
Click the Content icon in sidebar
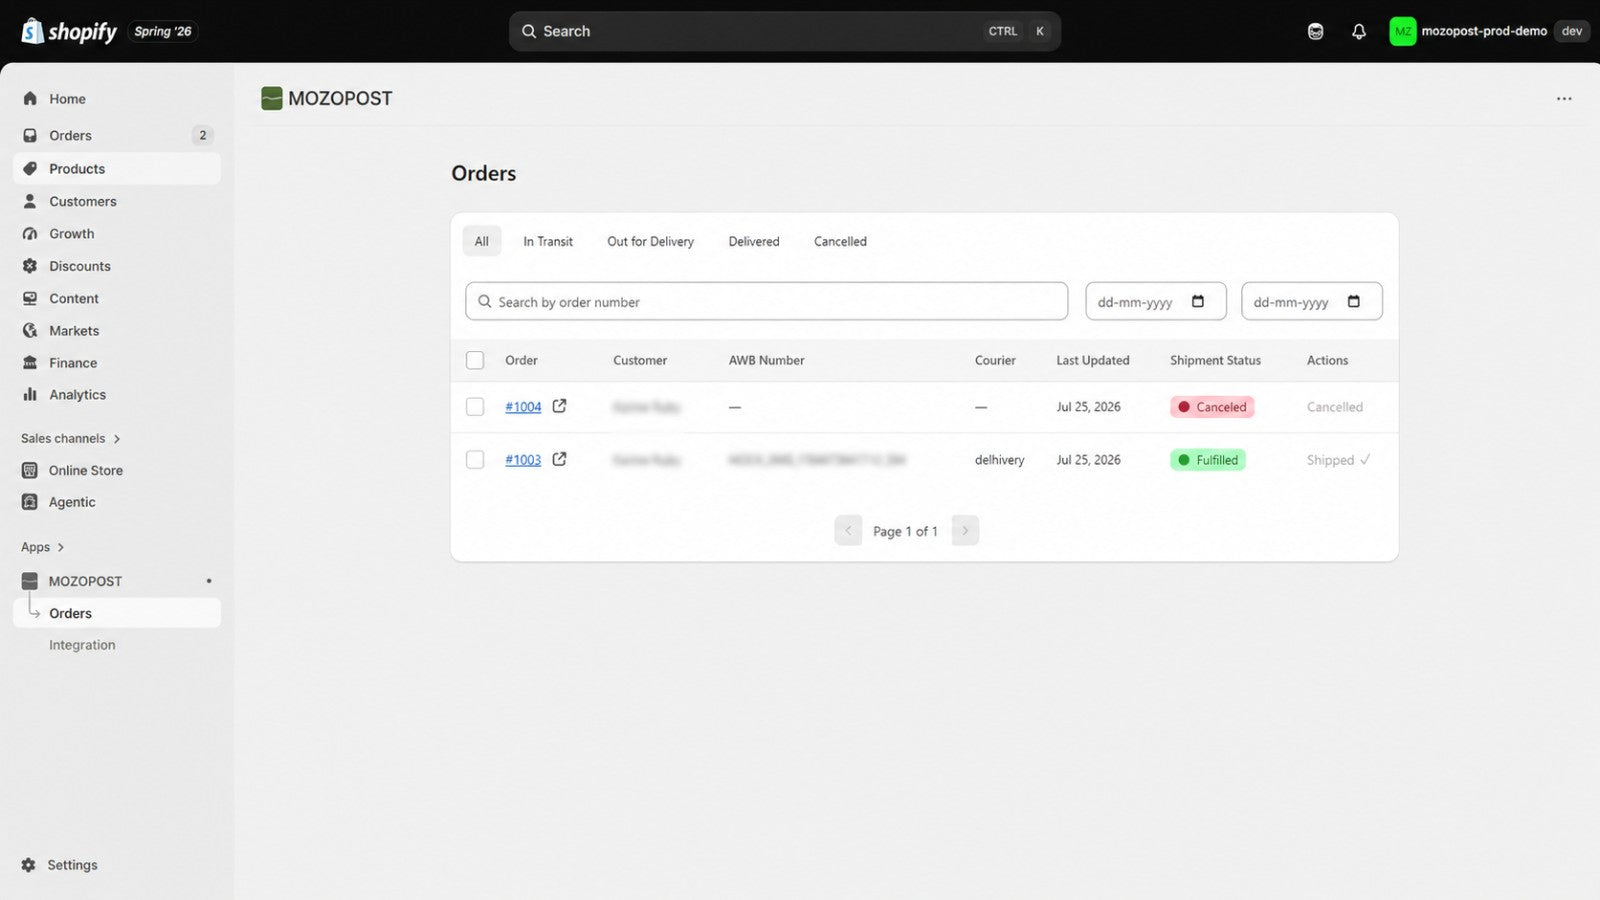(30, 298)
